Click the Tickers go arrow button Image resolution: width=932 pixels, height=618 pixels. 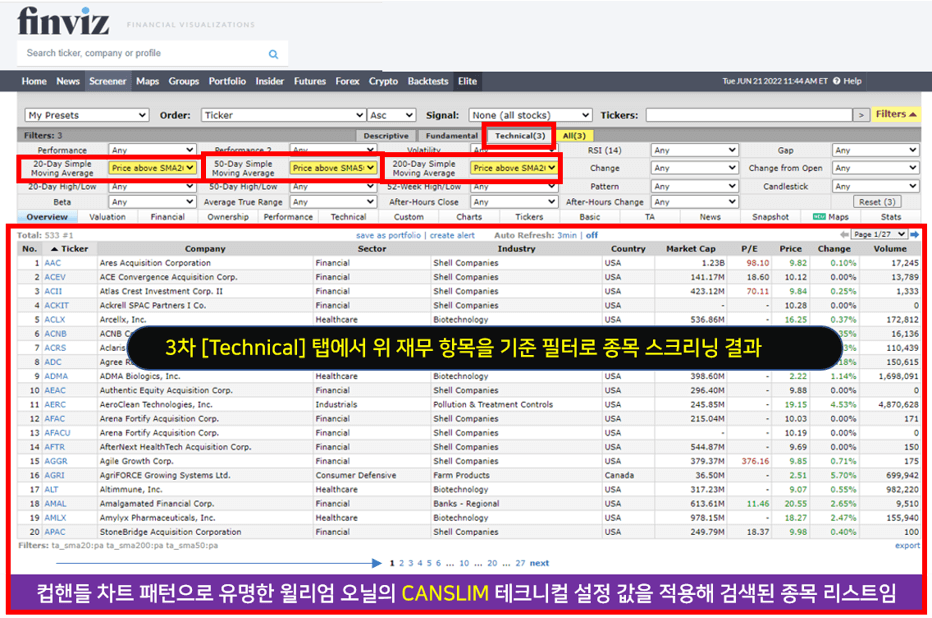[x=861, y=115]
